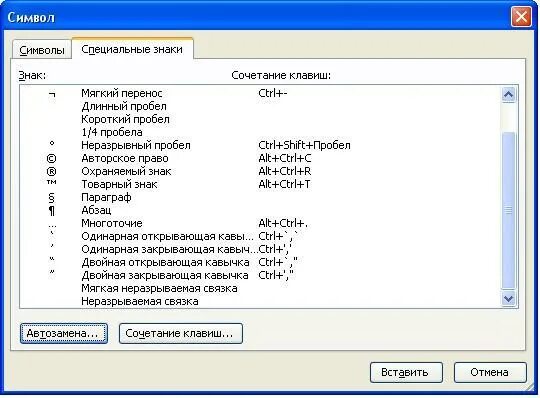540x398 pixels.
Task: Select Одинарная открывающая кавычка row
Action: (x=260, y=236)
